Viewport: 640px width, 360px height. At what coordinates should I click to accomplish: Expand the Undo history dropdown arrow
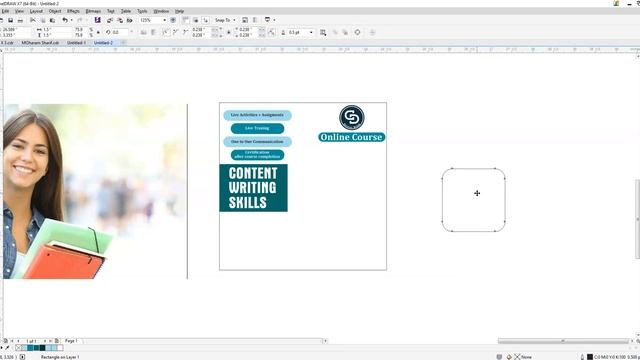71,20
